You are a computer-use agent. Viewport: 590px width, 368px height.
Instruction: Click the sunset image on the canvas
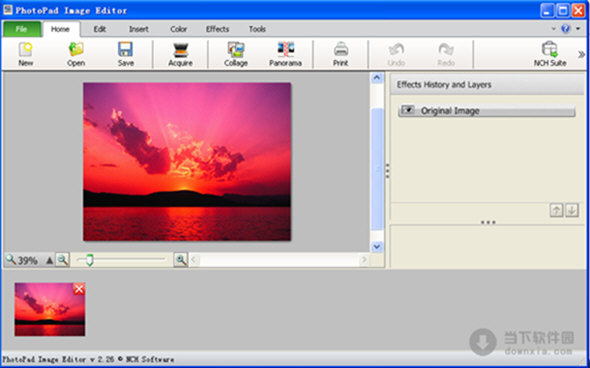[187, 162]
